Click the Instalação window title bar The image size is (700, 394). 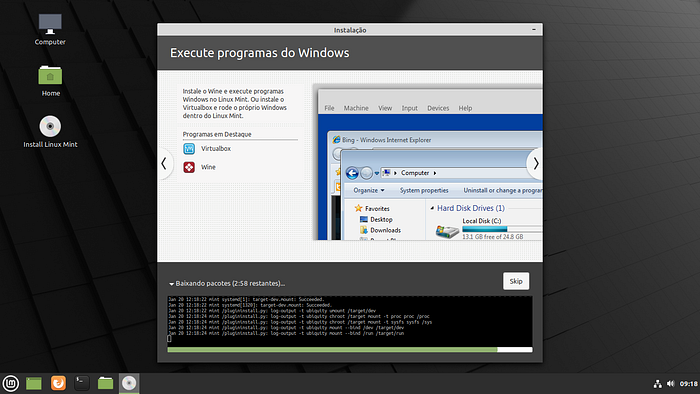pyautogui.click(x=350, y=29)
